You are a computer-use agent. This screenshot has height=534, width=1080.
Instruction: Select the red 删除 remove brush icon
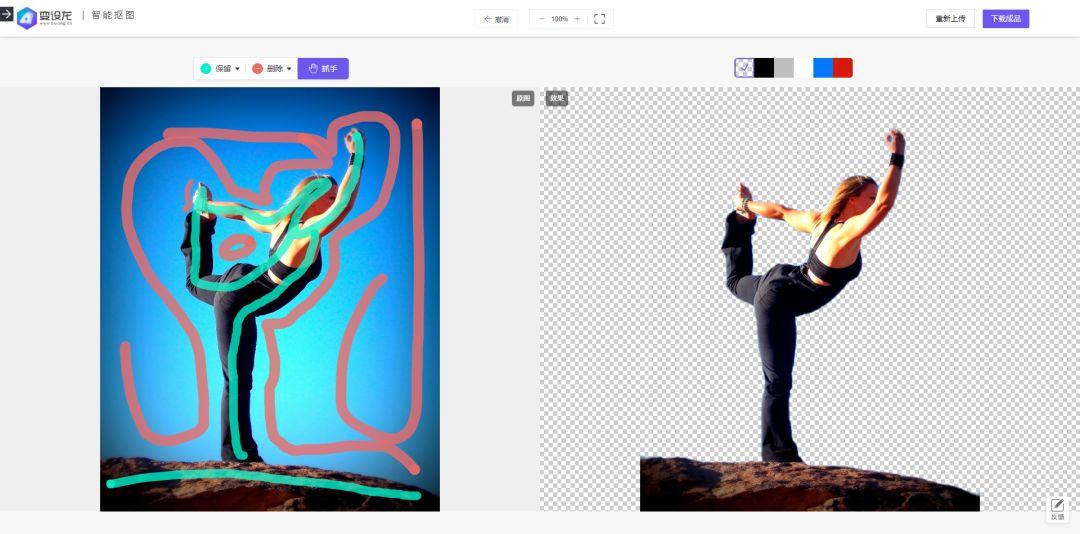point(258,68)
